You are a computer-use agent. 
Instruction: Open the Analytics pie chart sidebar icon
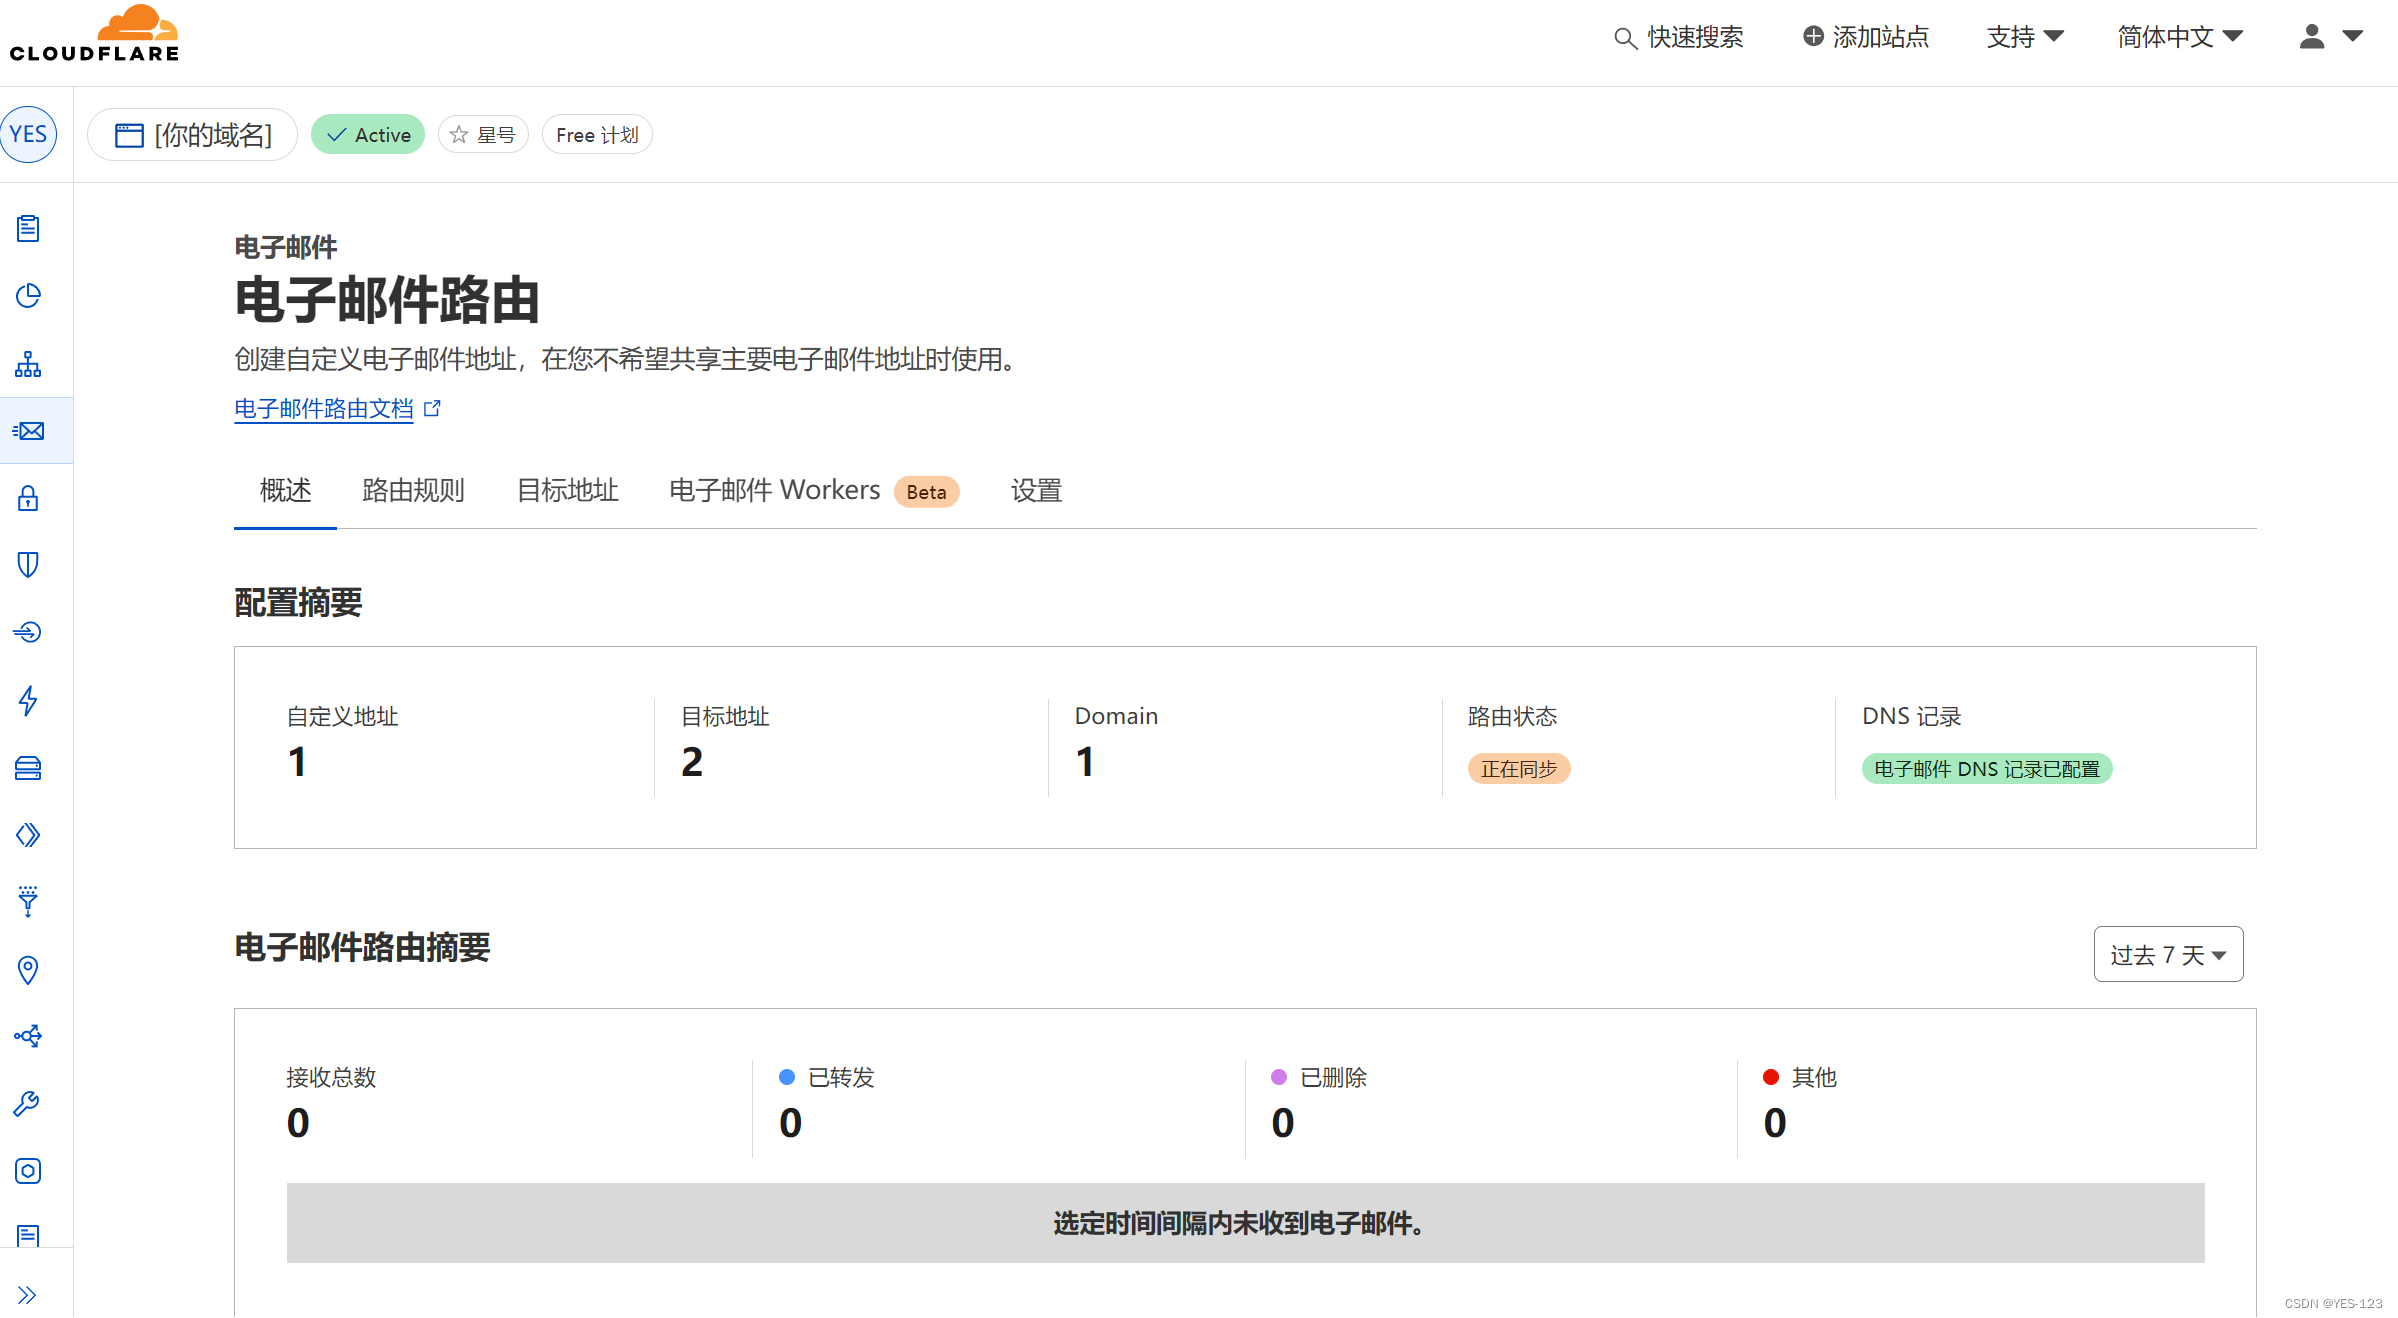(28, 296)
